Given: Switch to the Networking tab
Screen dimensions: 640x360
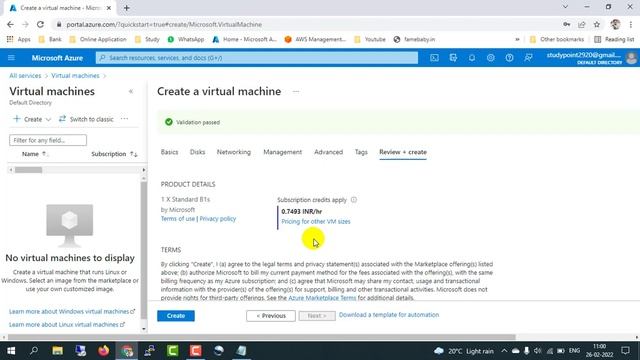Looking at the screenshot, I should pyautogui.click(x=233, y=152).
